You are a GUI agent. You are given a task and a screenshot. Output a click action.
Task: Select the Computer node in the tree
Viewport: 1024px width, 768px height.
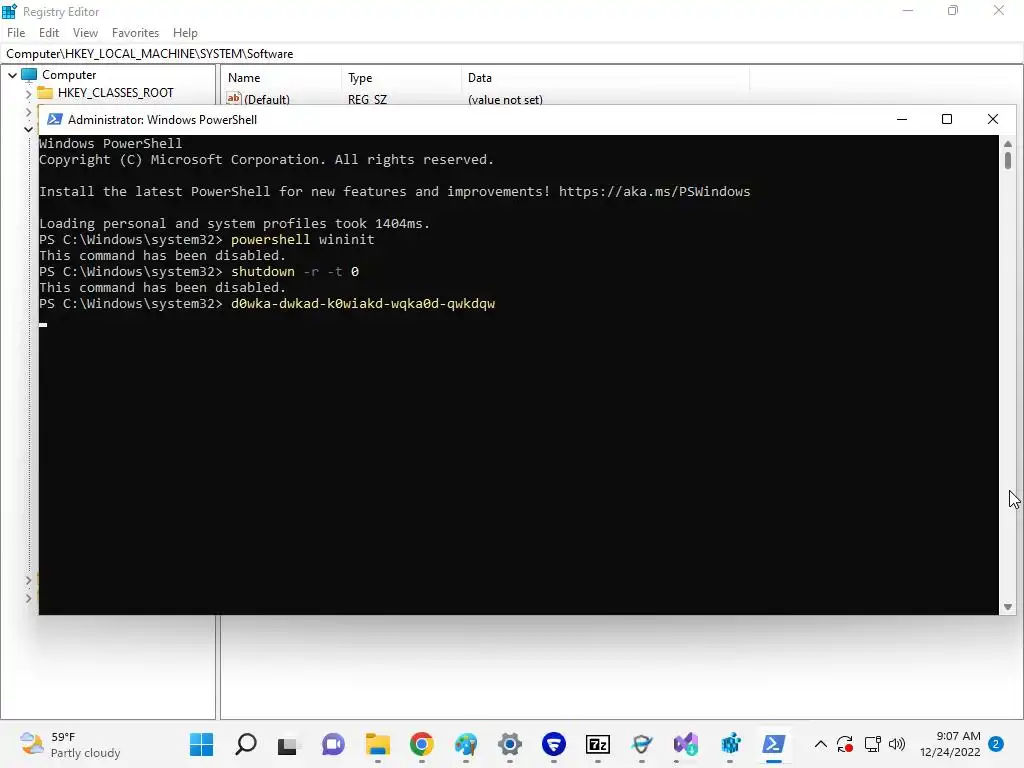coord(69,75)
